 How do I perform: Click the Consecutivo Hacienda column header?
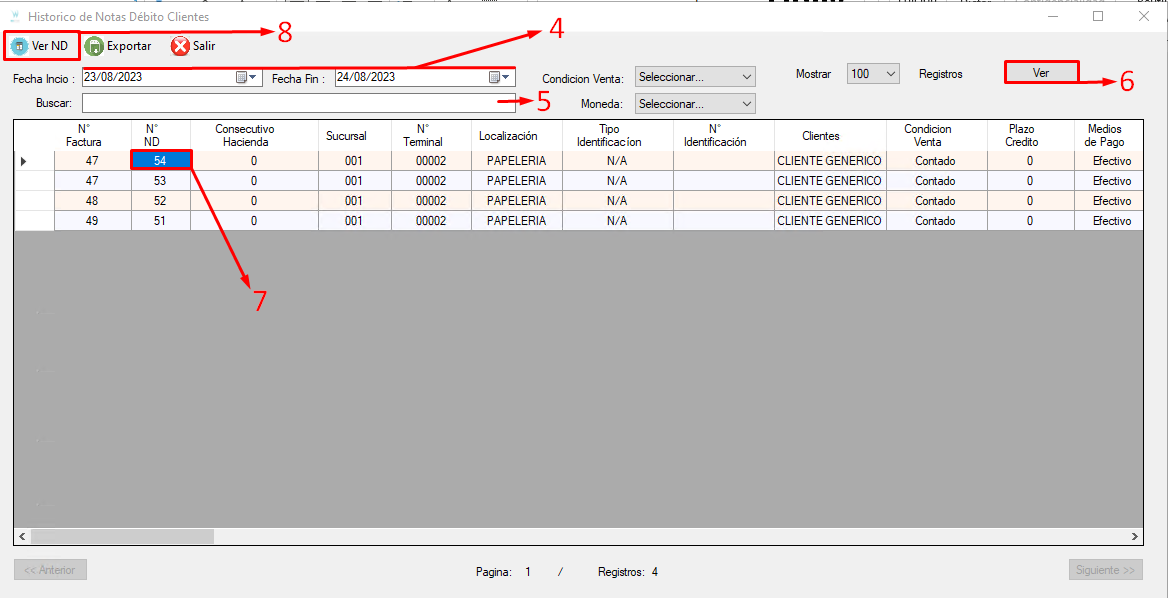tap(255, 135)
